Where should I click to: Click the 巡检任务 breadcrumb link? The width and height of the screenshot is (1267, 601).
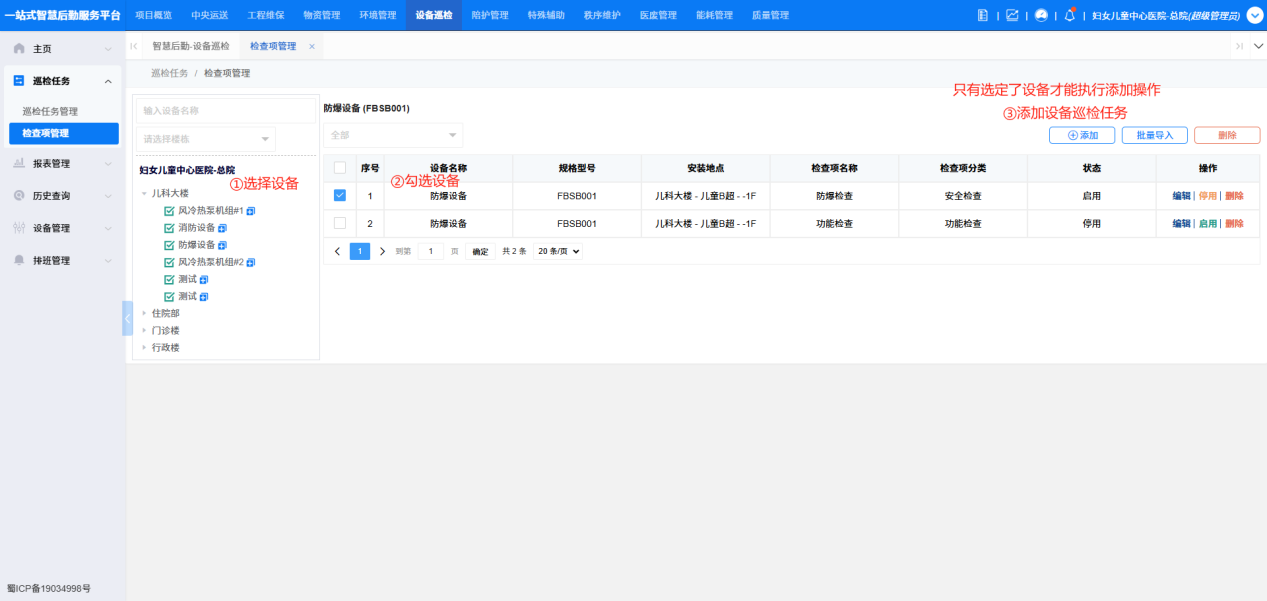[170, 73]
